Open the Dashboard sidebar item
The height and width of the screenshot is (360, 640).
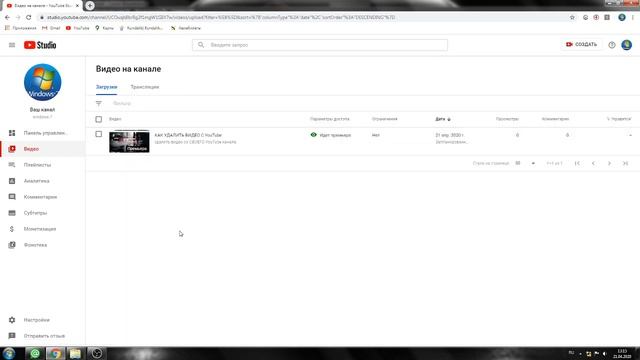pos(42,133)
